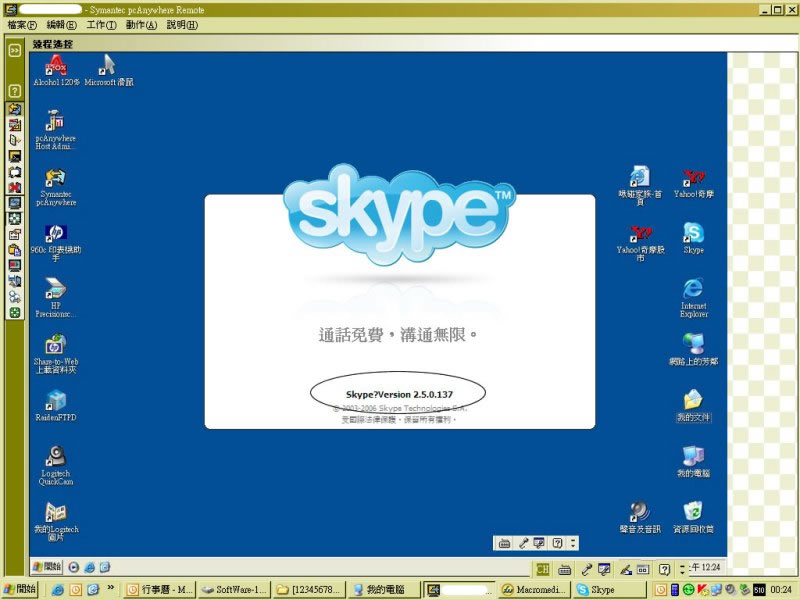Select the 我的Logitech圖片 desktop icon
The image size is (800, 600).
click(x=56, y=521)
